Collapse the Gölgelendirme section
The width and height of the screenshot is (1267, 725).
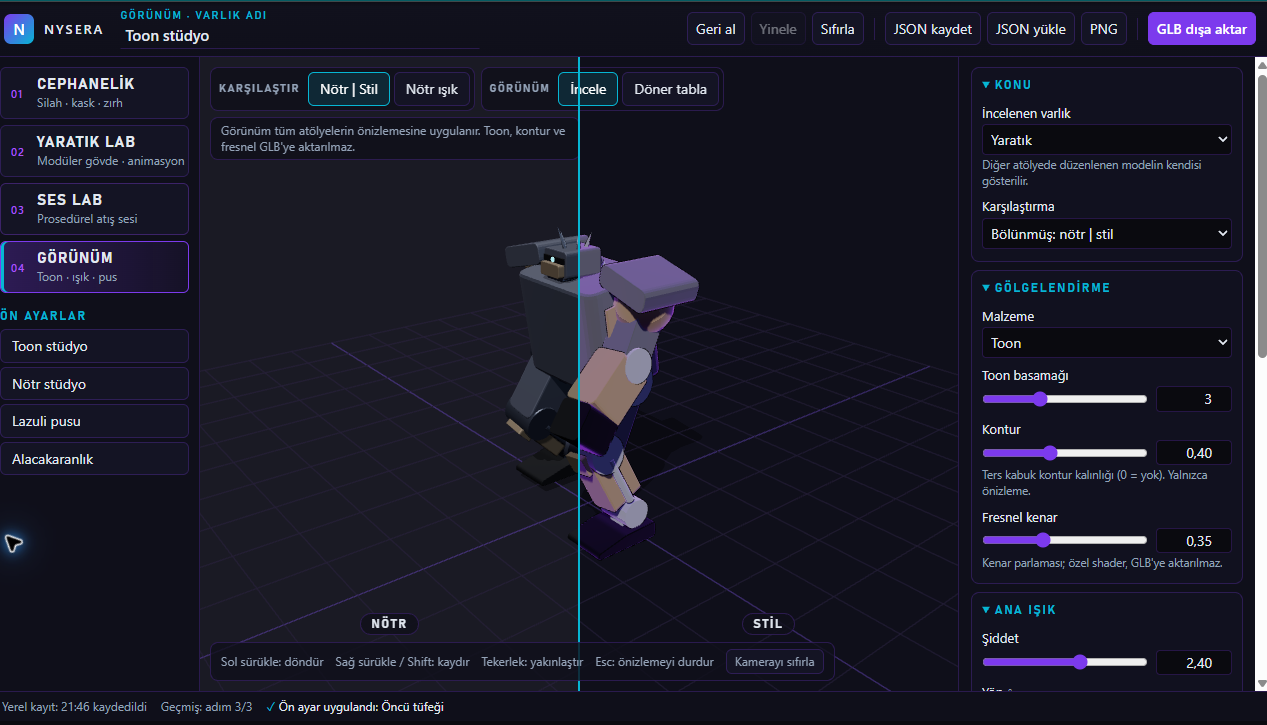coord(1046,288)
